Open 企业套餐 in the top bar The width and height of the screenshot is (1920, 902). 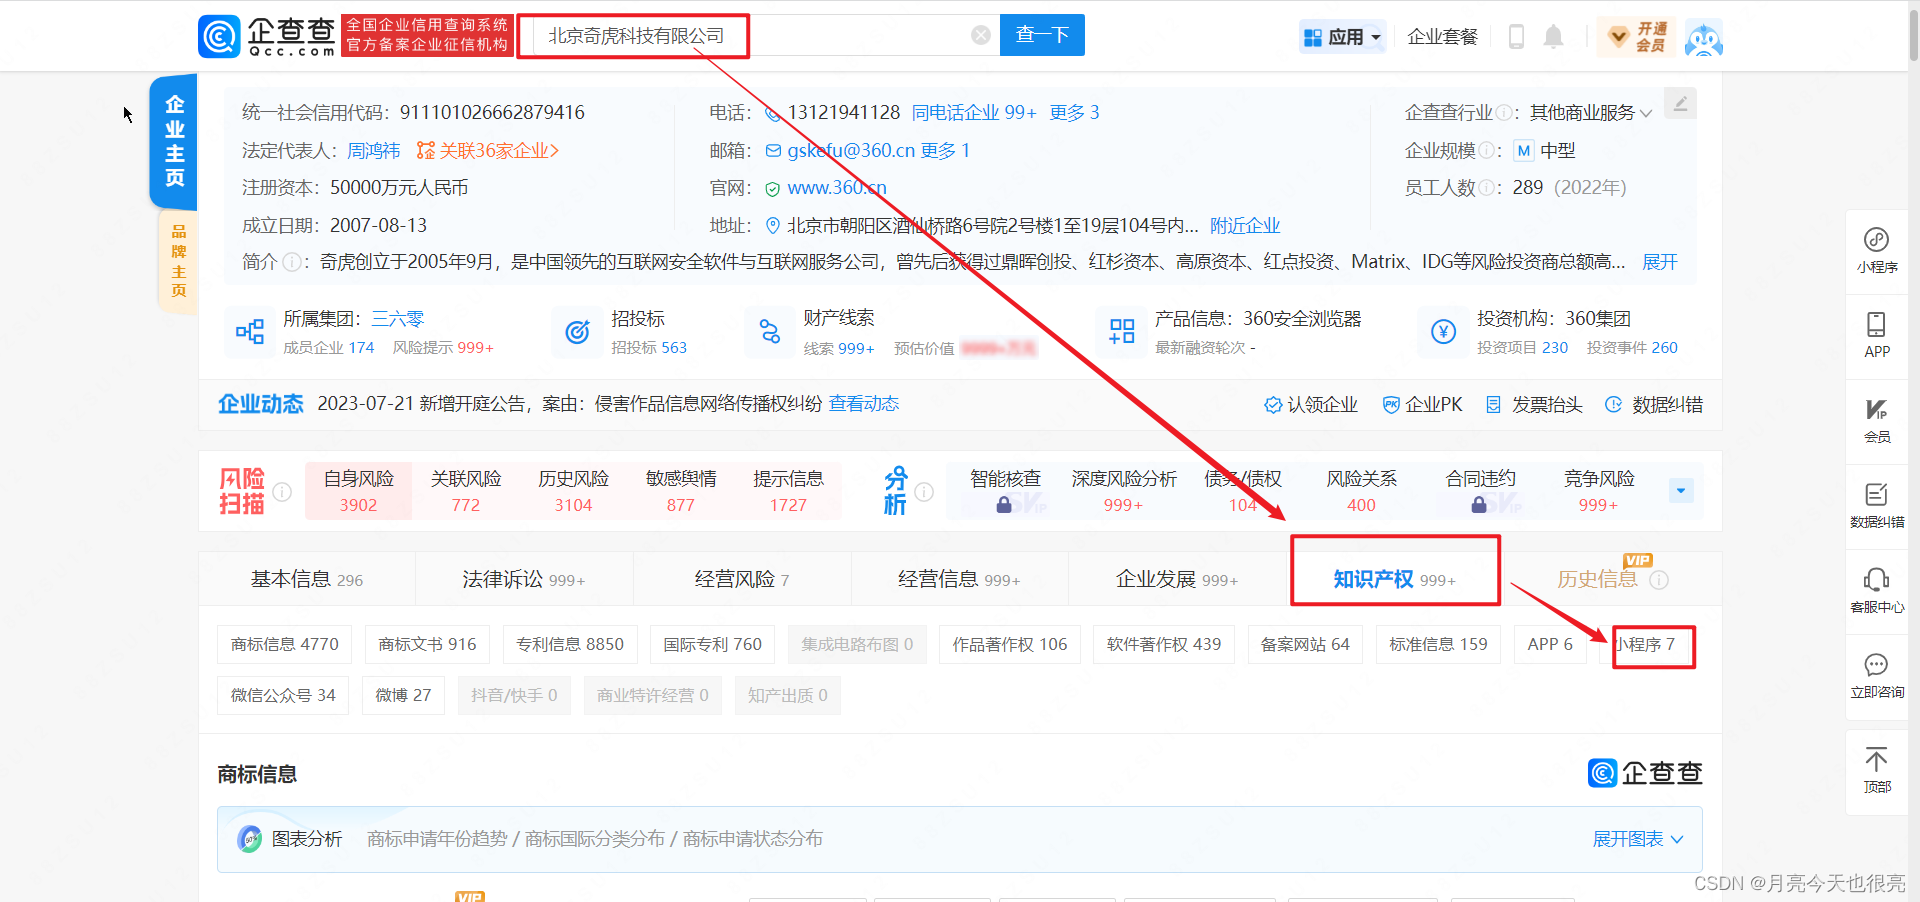point(1442,37)
